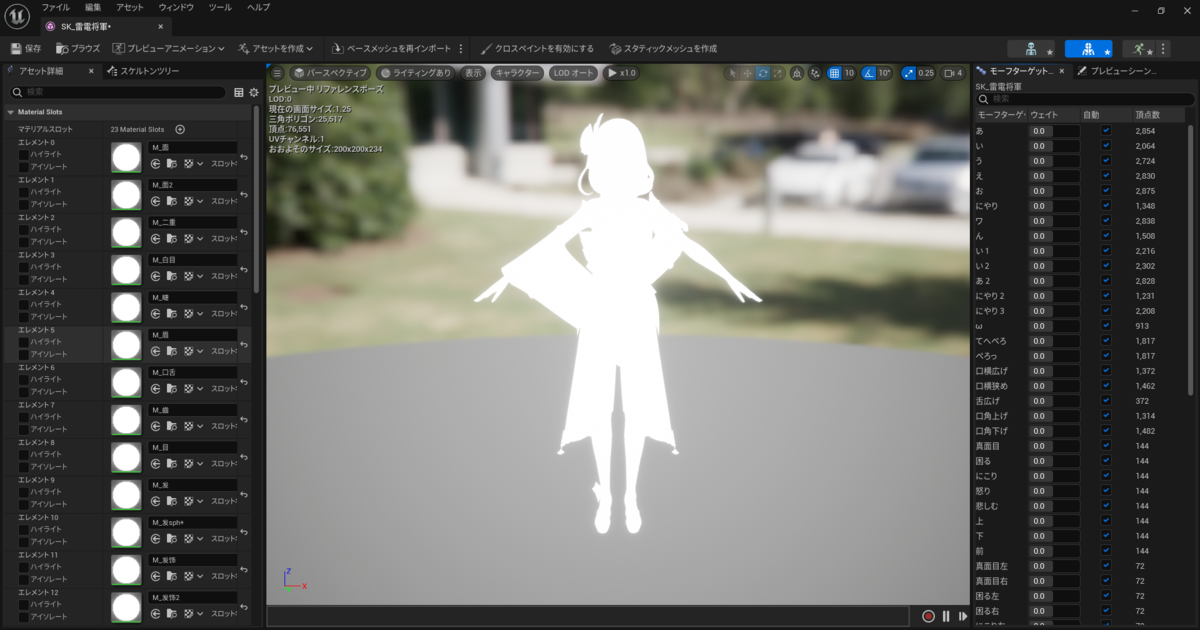Open the 編集 menu
The image size is (1200, 630).
point(93,7)
